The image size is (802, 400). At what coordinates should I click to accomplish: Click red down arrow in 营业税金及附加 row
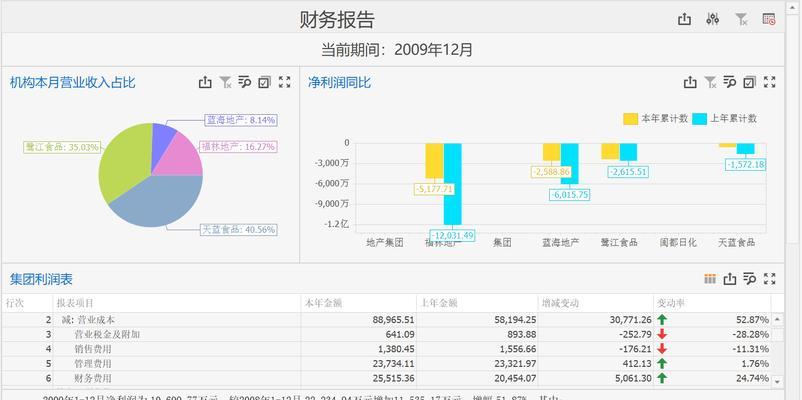(x=662, y=335)
